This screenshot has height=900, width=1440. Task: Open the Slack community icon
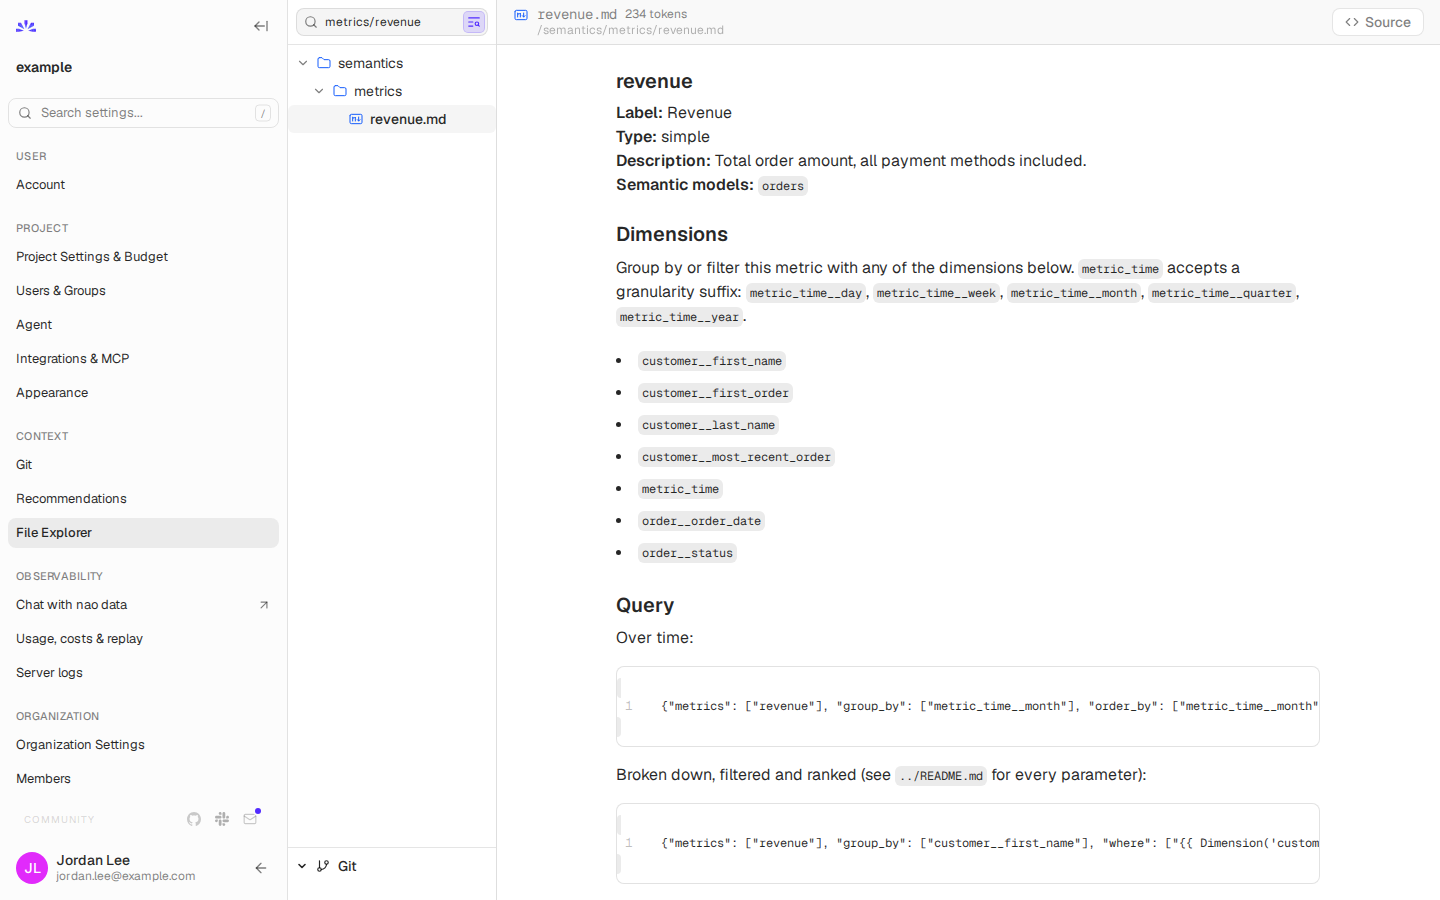click(x=222, y=819)
